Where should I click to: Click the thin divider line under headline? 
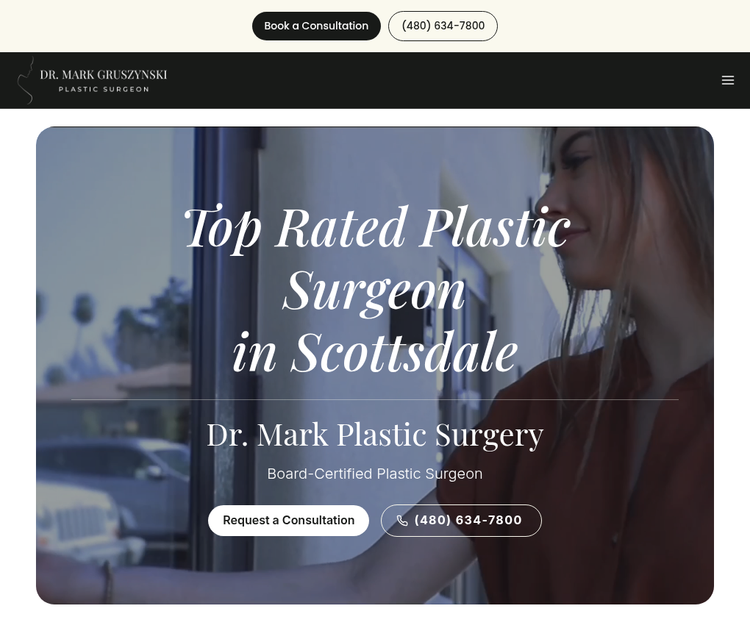point(375,399)
